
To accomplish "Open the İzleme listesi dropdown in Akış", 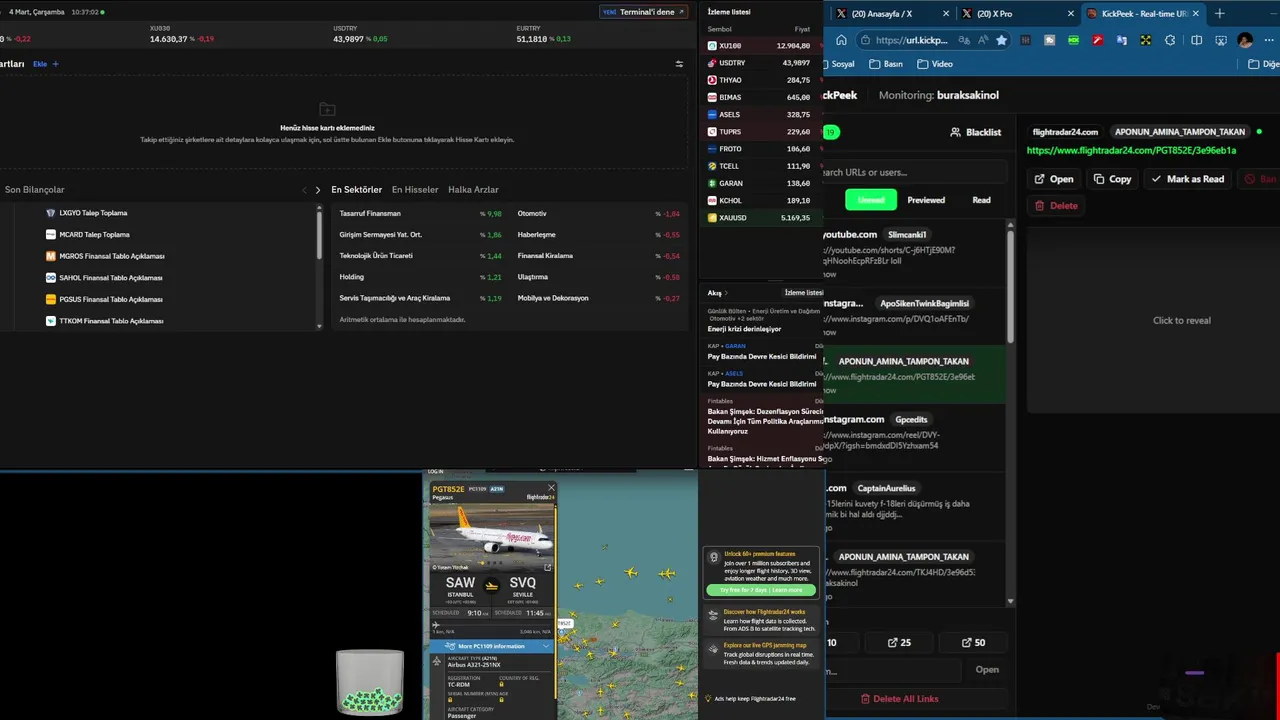I will click(x=803, y=293).
